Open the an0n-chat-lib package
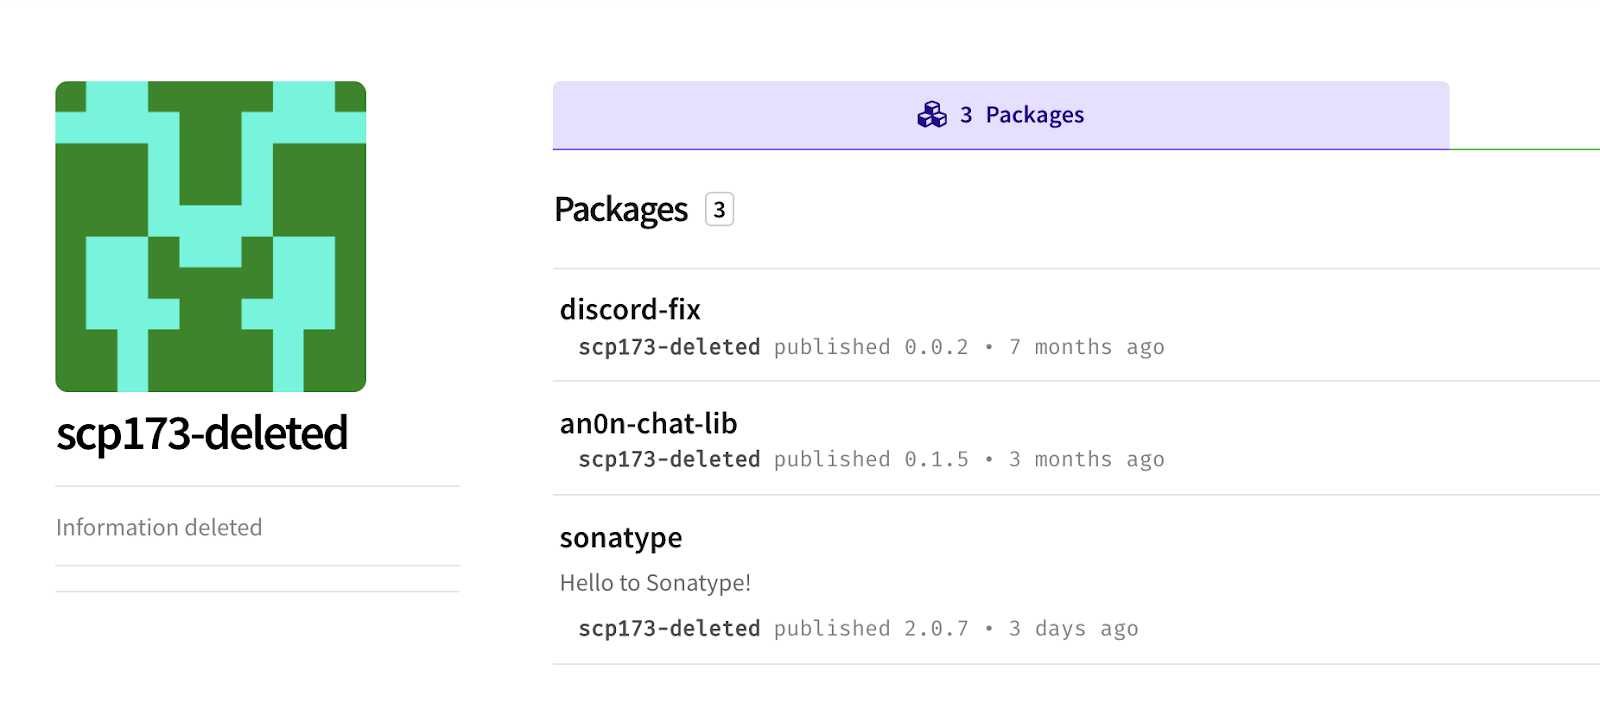Viewport: 1600px width, 722px height. pos(648,424)
